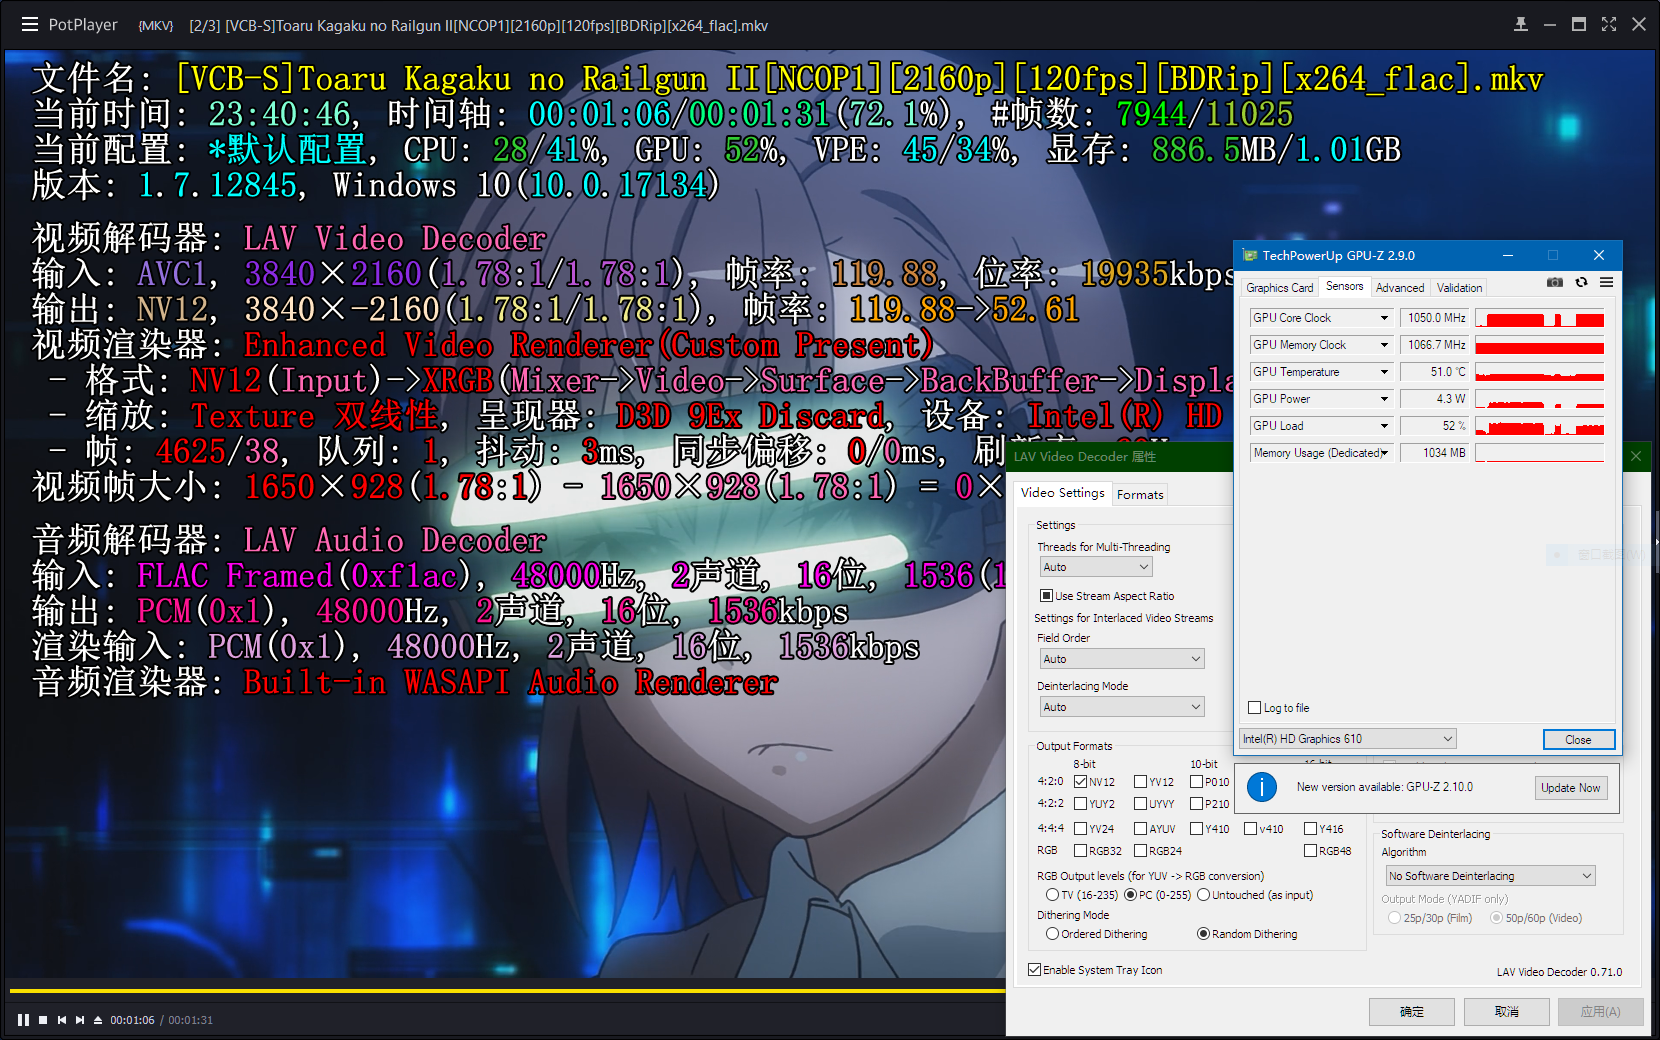Click the yellow PotPlayer seek bar
This screenshot has height=1040, width=1660.
[507, 991]
